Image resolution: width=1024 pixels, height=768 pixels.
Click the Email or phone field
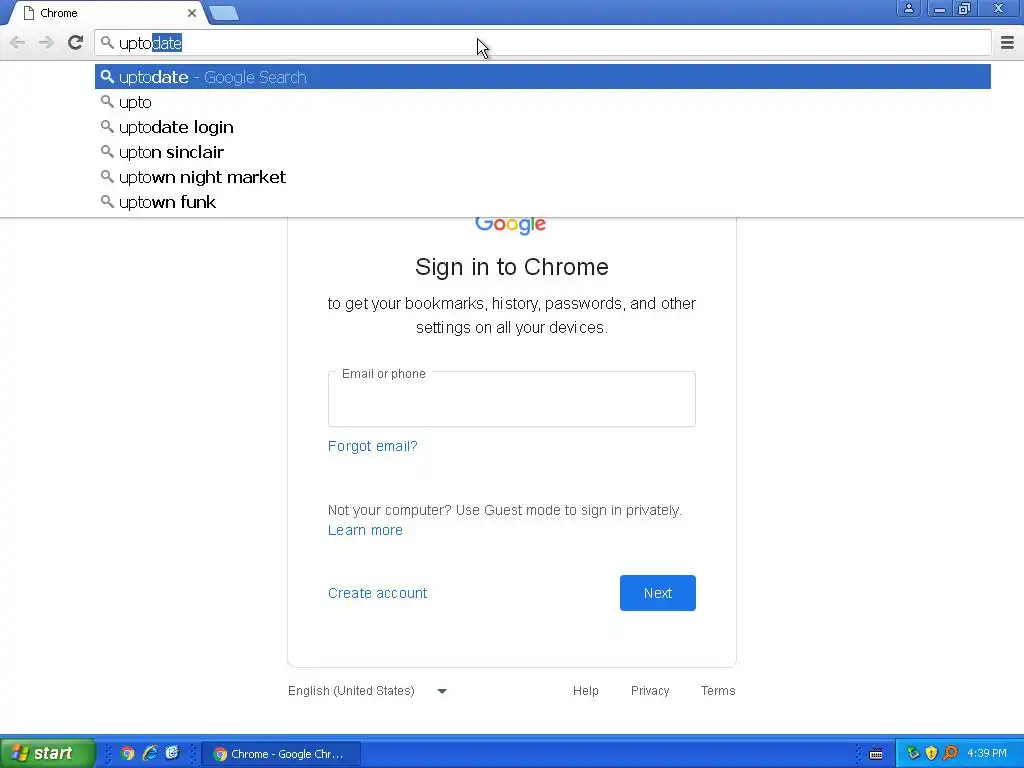pyautogui.click(x=511, y=399)
